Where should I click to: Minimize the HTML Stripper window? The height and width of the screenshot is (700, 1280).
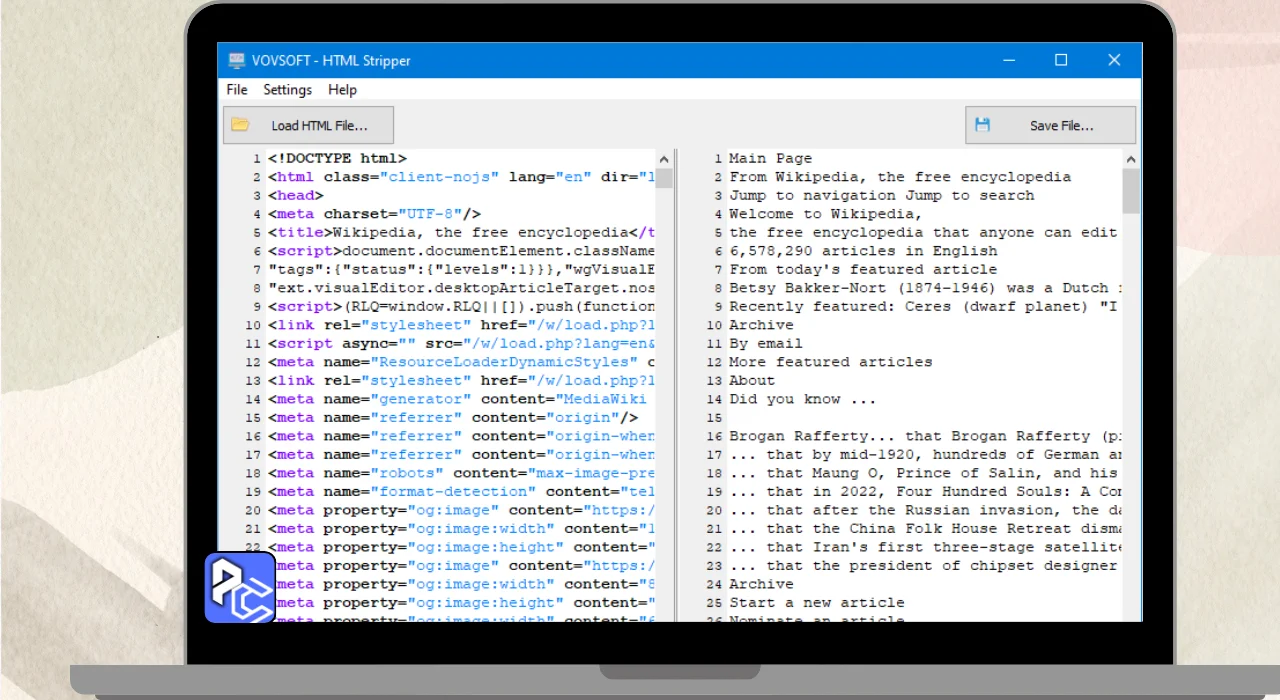click(1009, 60)
